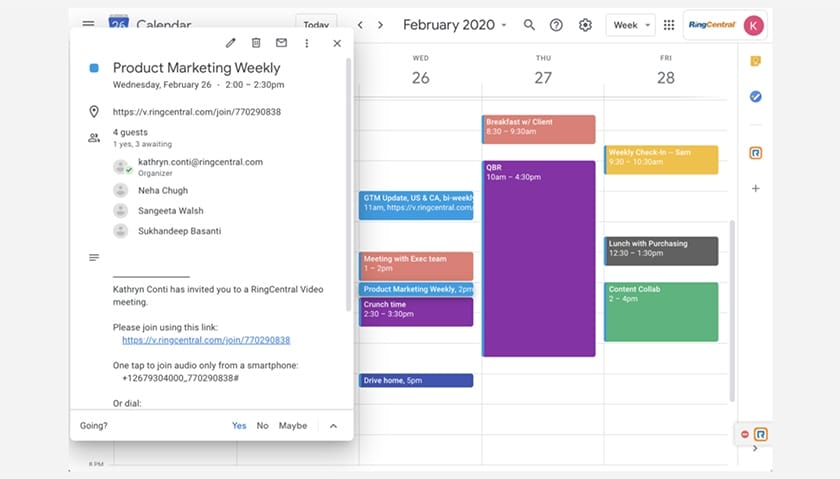Open Weekly Check-in – Sam event
This screenshot has width=840, height=479.
(661, 160)
